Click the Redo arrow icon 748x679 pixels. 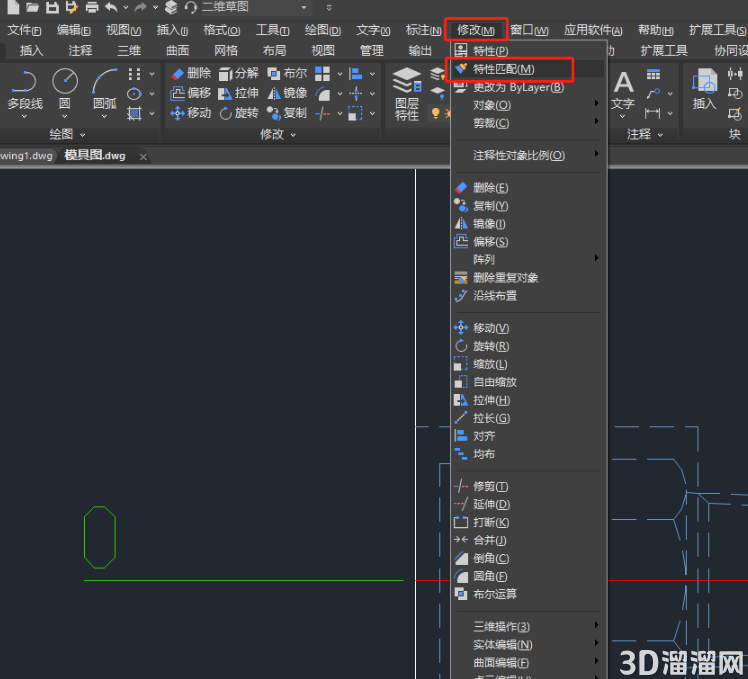(x=140, y=7)
